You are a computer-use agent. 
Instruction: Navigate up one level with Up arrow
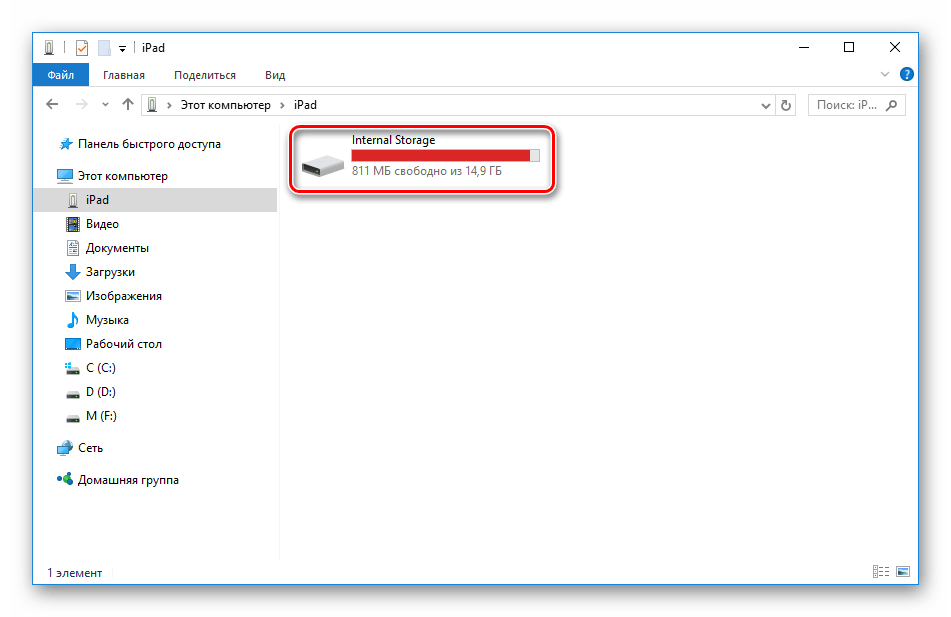[127, 105]
